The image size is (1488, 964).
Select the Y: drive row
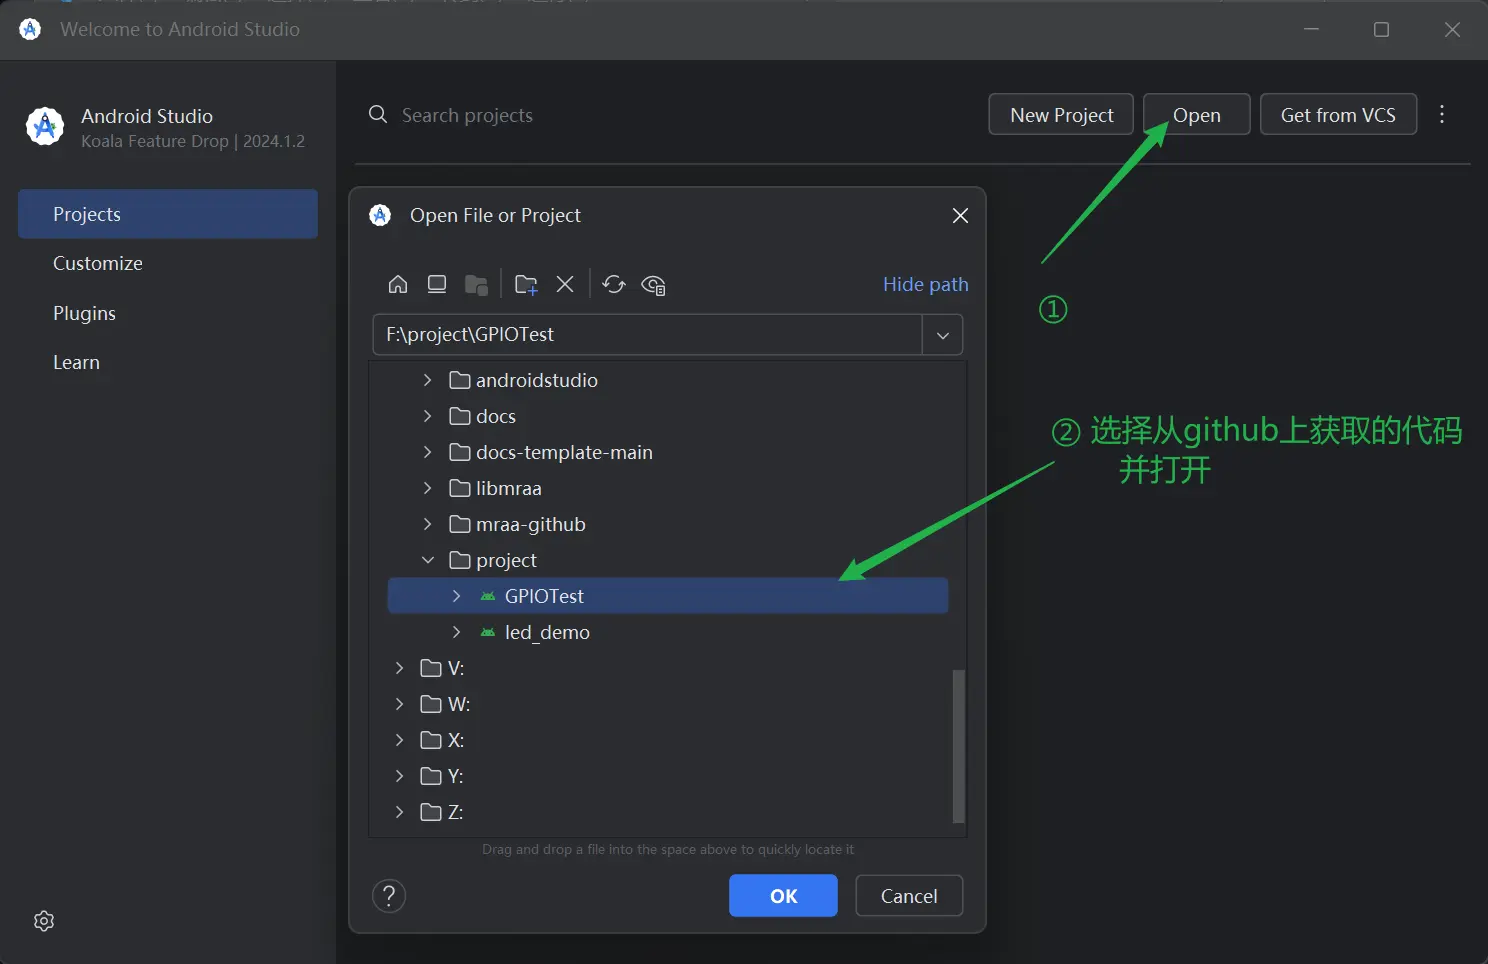[x=668, y=776]
